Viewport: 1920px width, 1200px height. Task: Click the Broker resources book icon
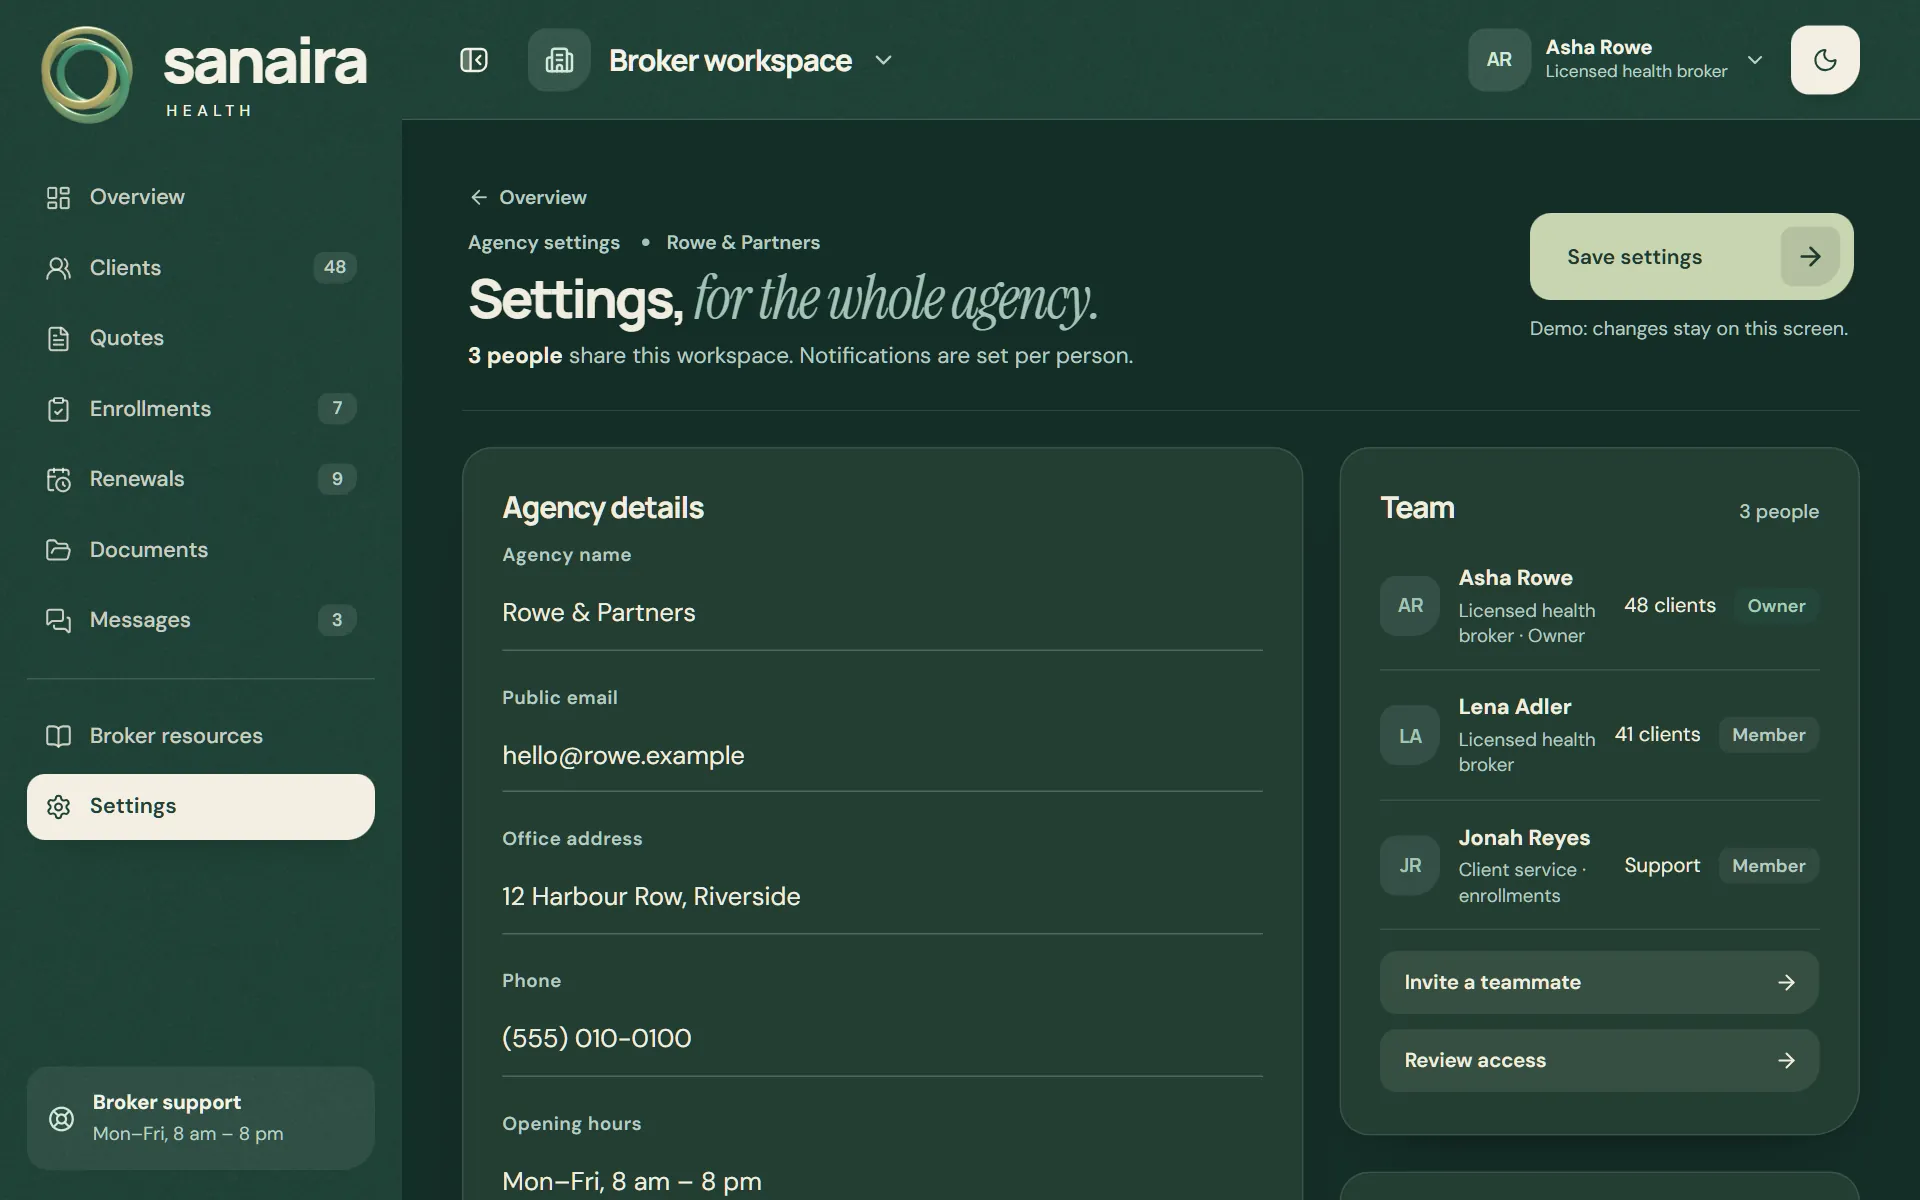click(58, 736)
